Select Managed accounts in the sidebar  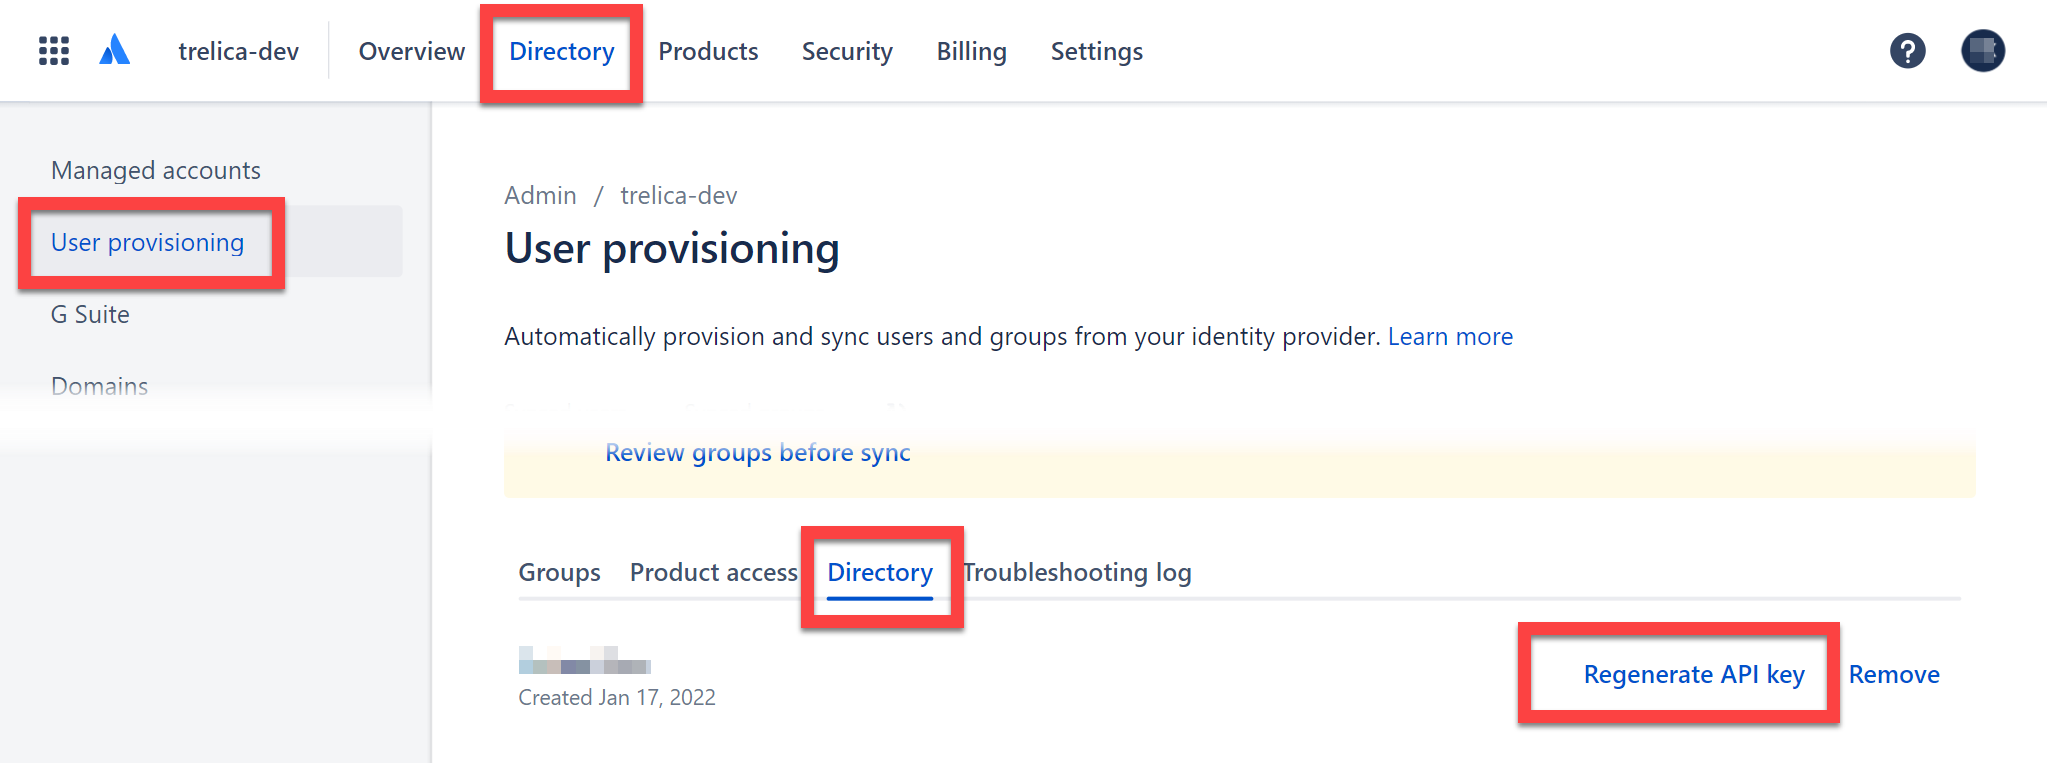156,170
